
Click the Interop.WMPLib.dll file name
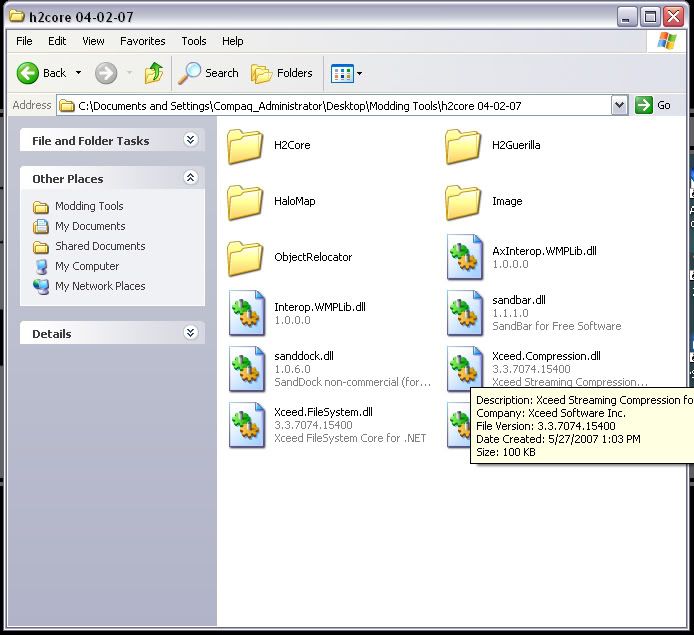point(320,307)
